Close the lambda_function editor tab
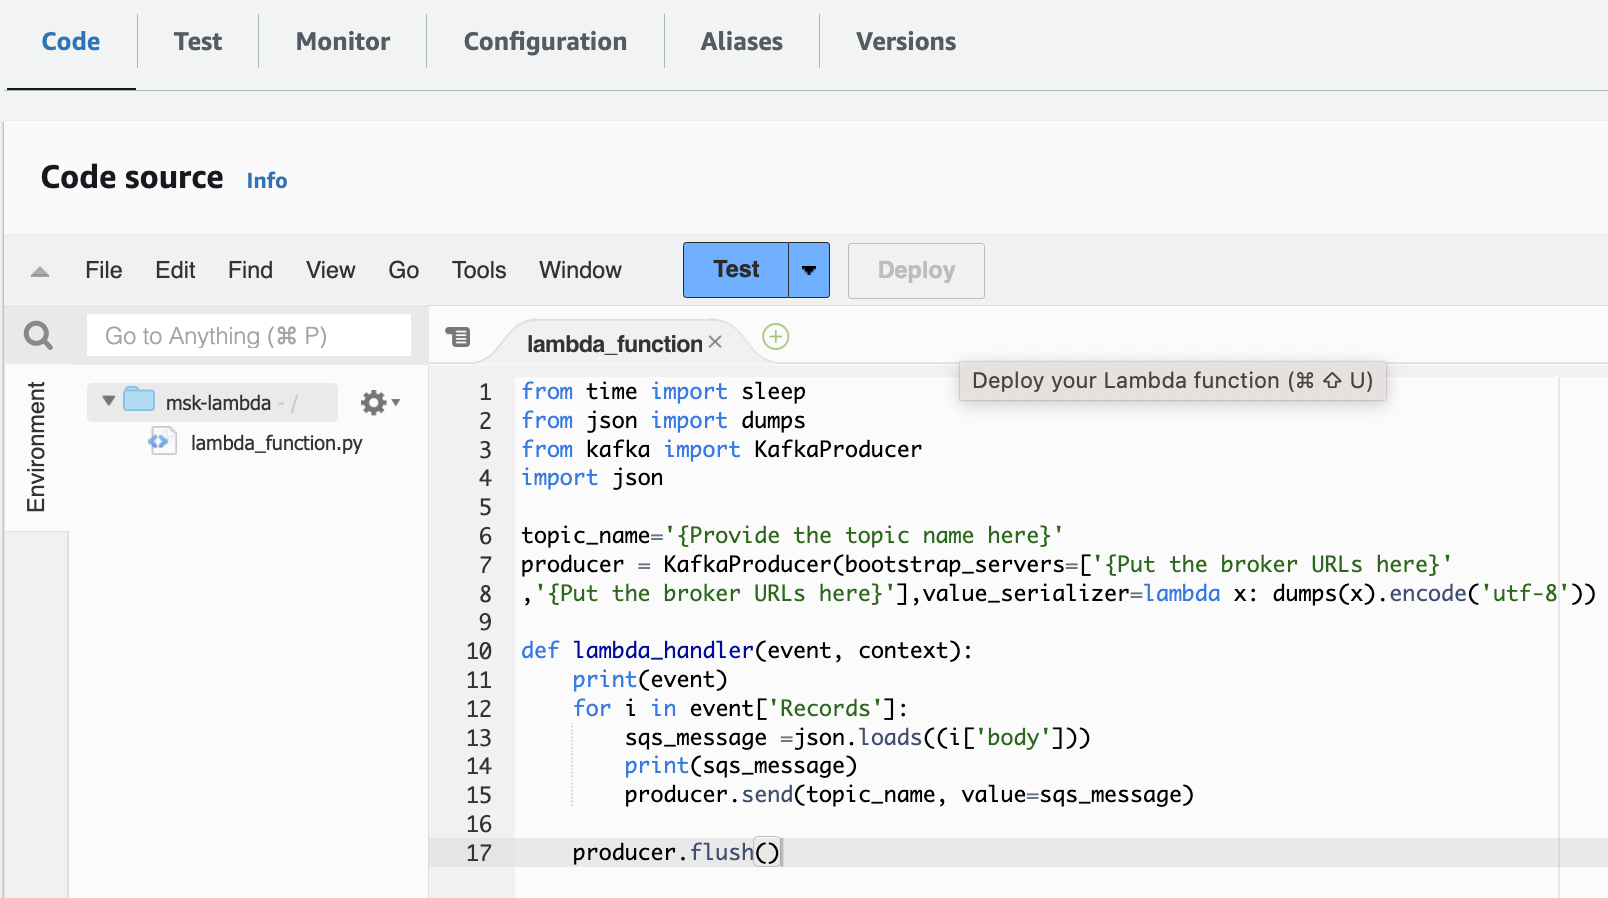Image resolution: width=1608 pixels, height=898 pixels. tap(715, 342)
